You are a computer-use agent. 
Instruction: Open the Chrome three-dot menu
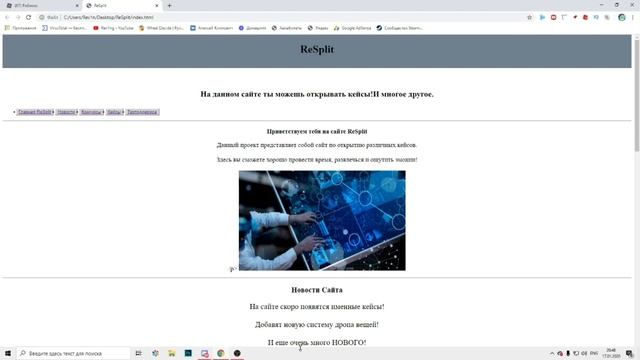pos(633,17)
